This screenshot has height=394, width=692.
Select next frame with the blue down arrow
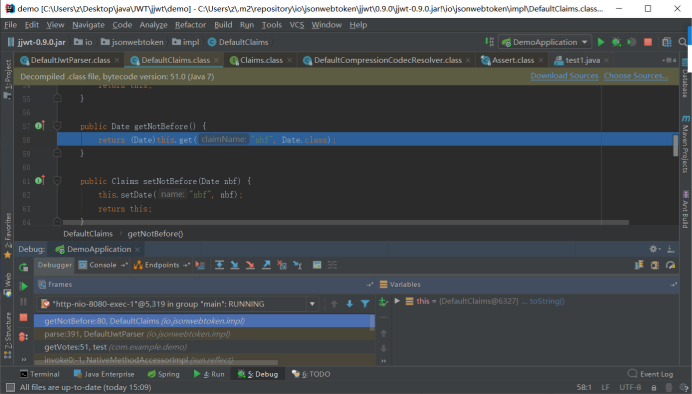(x=350, y=304)
